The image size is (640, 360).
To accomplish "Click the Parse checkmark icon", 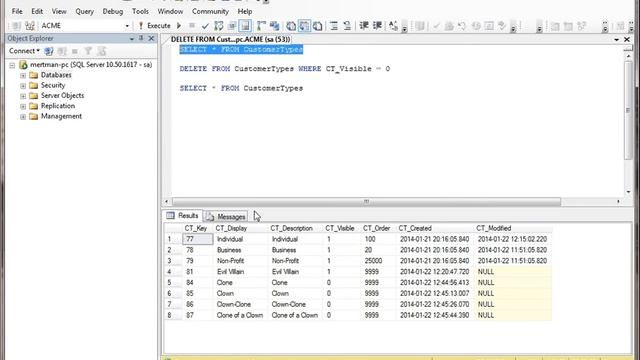I will (205, 26).
